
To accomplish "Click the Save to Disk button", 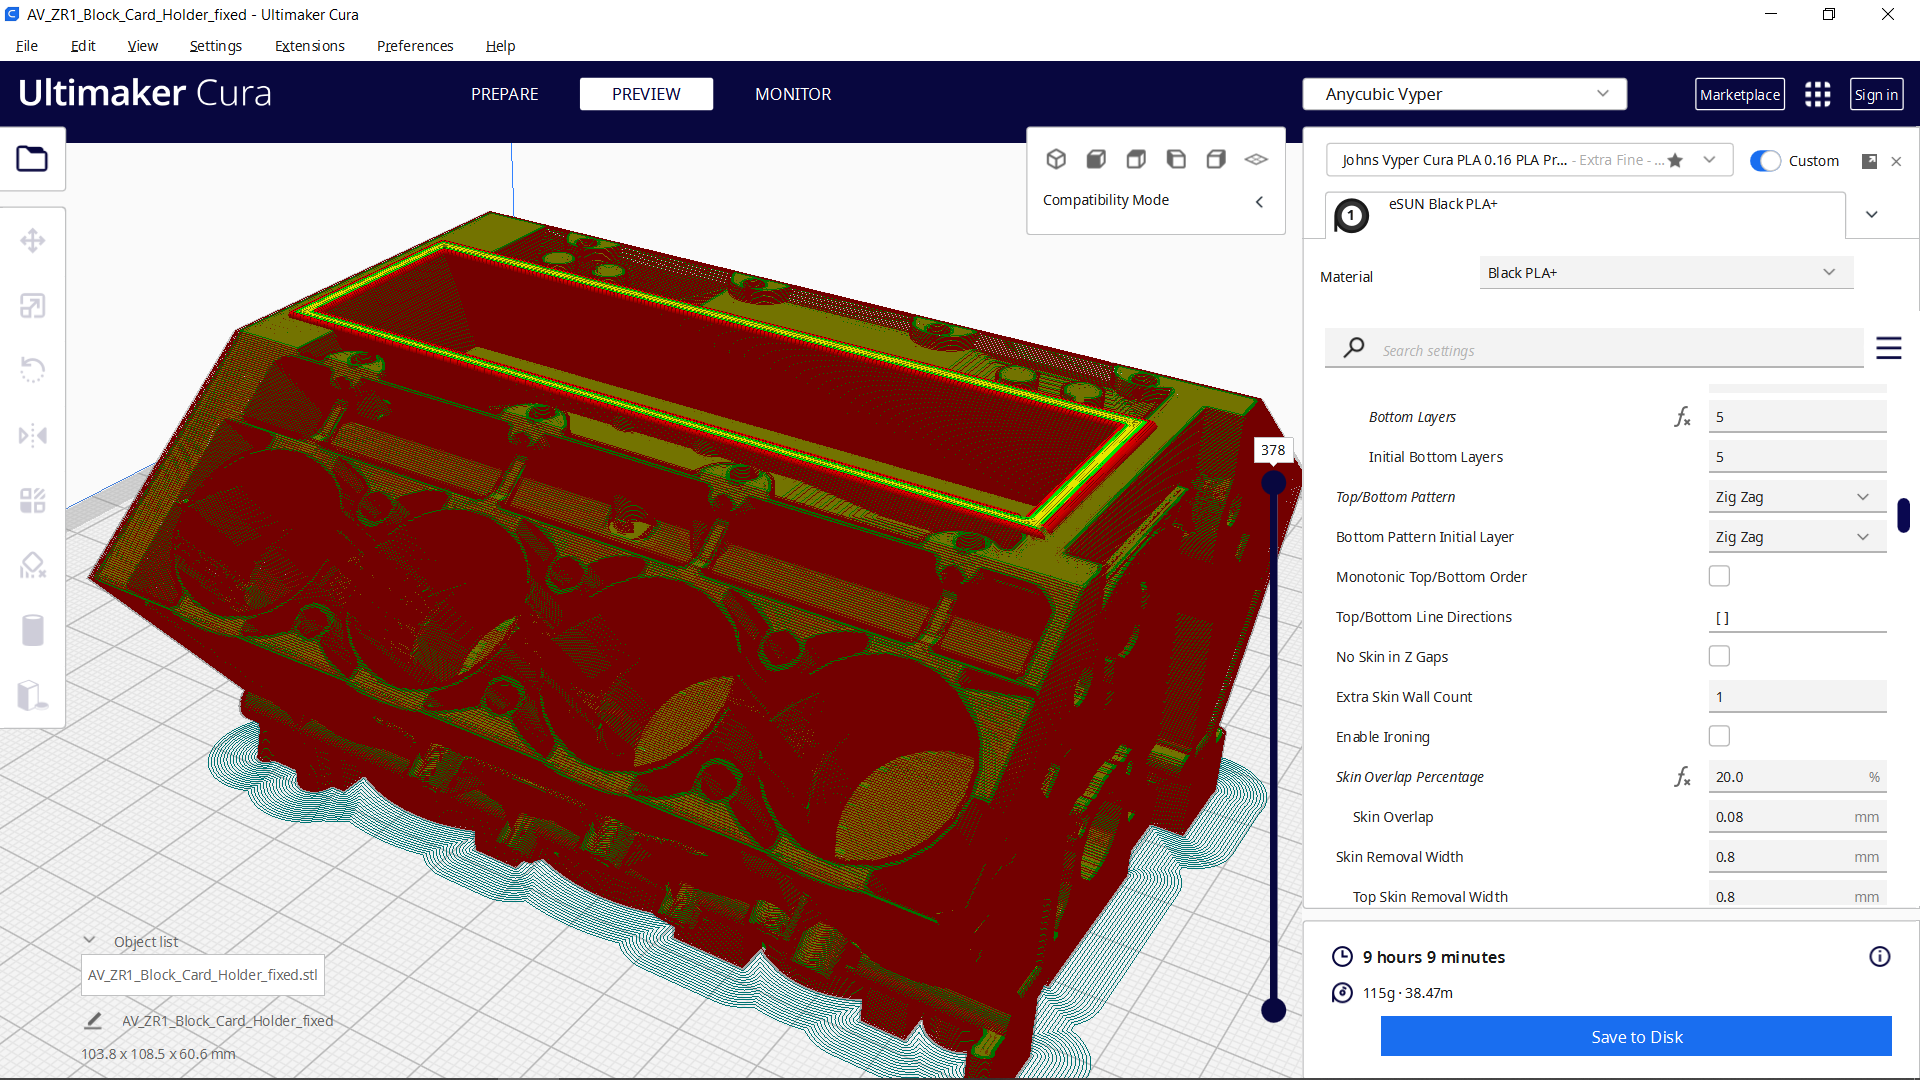I will coord(1636,1037).
